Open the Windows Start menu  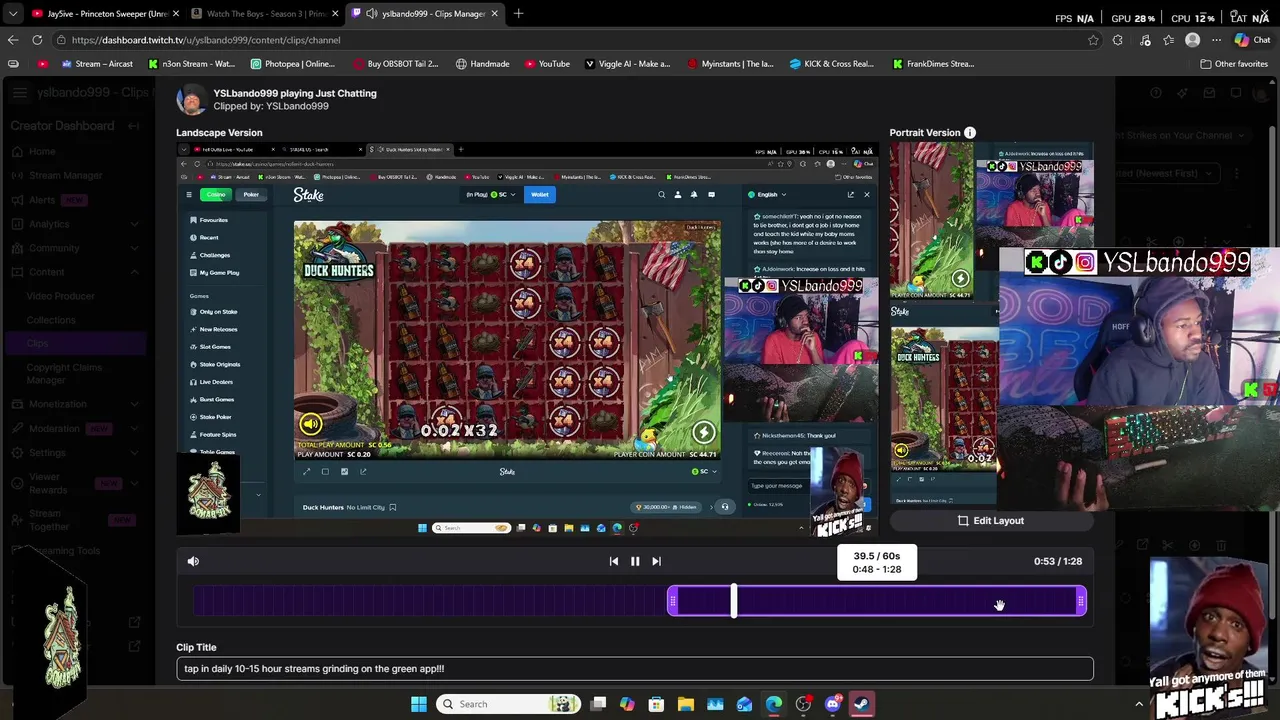(419, 704)
